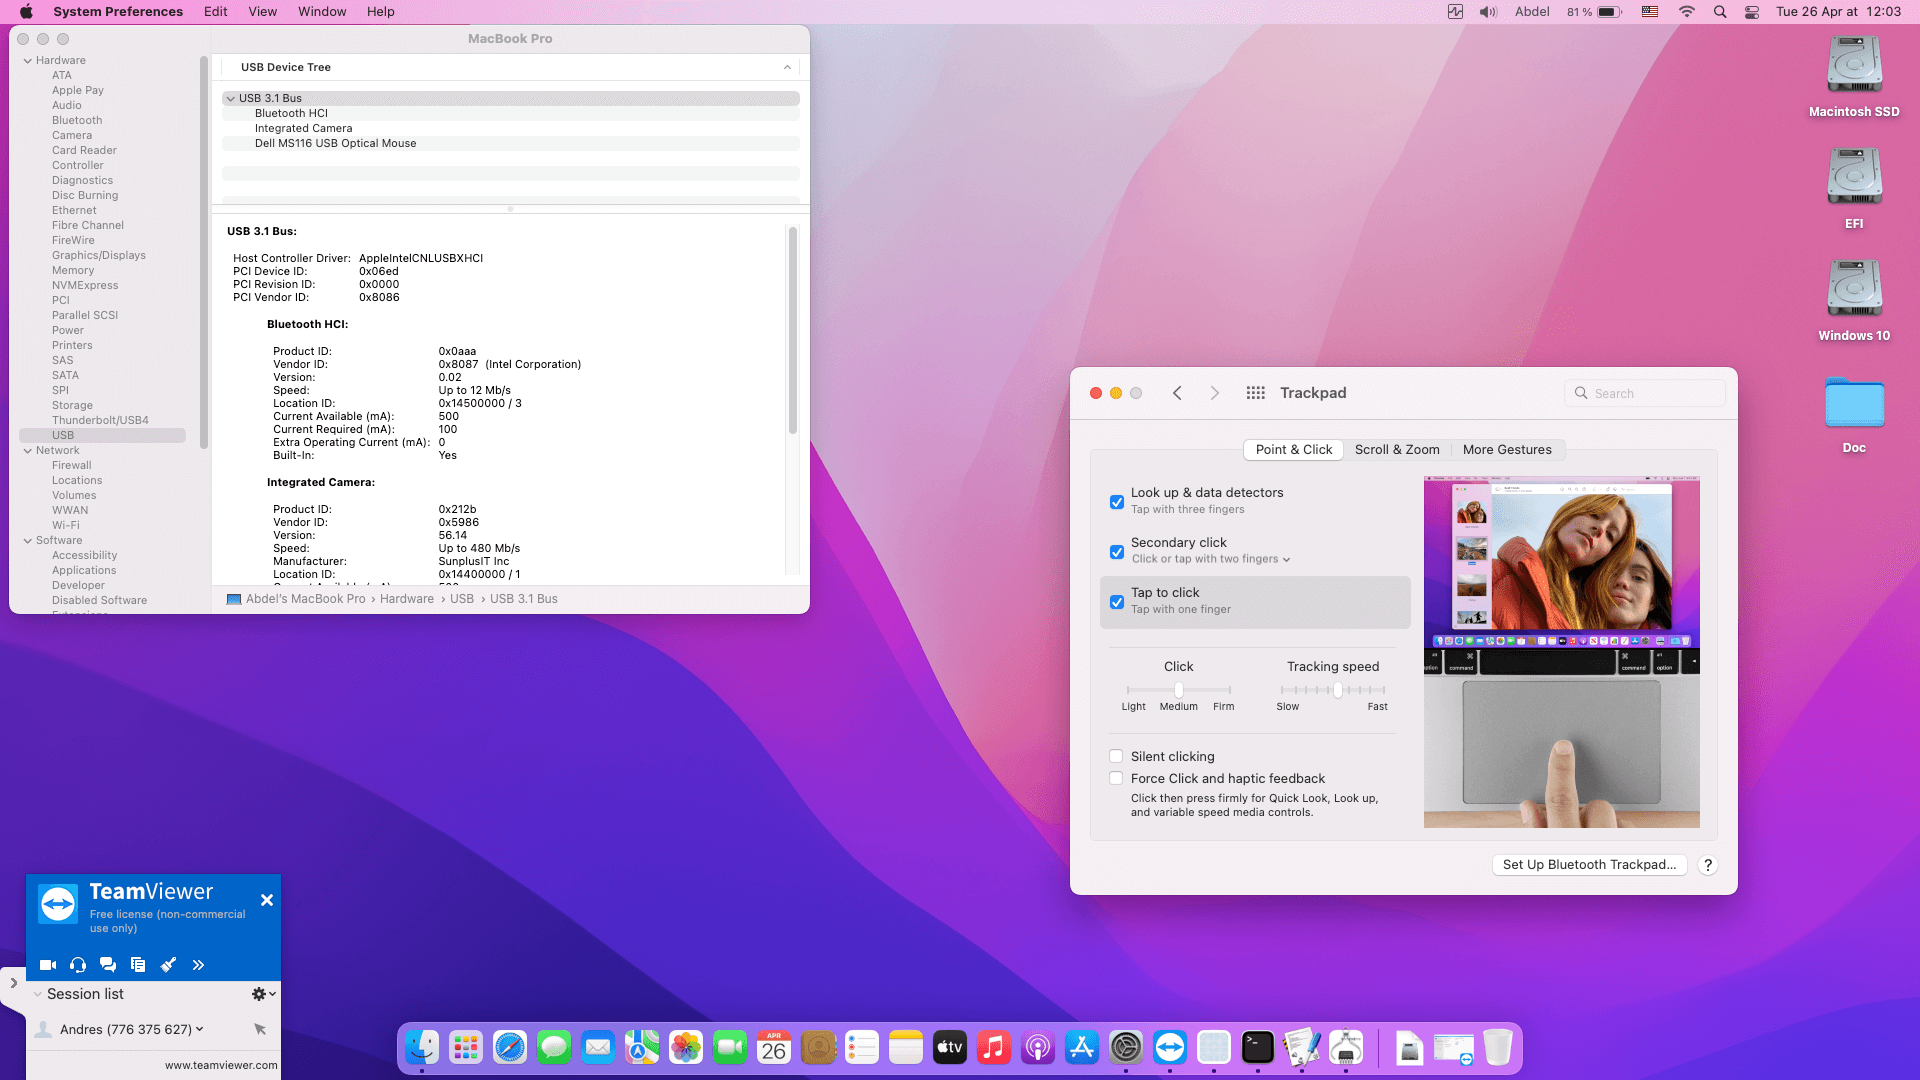The width and height of the screenshot is (1920, 1080).
Task: Open TeamViewer app in Dock
Action: pos(1170,1048)
